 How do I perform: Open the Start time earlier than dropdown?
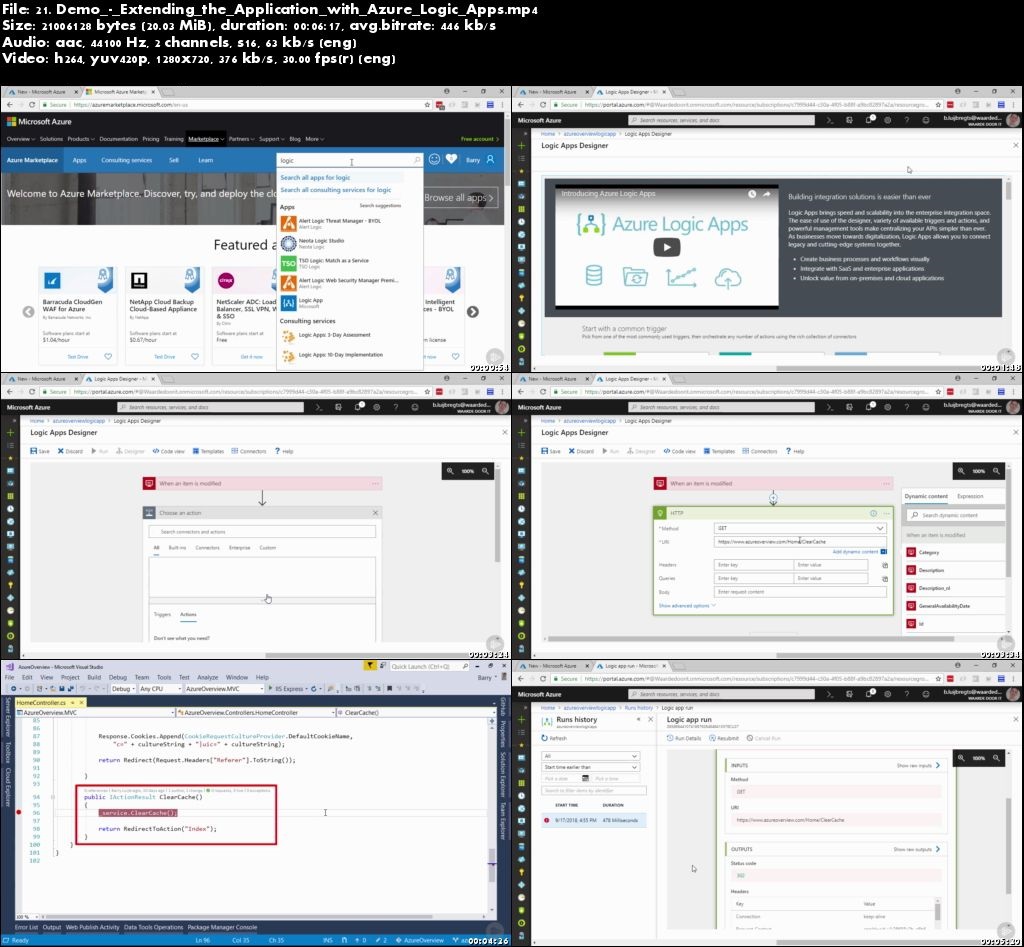point(590,767)
